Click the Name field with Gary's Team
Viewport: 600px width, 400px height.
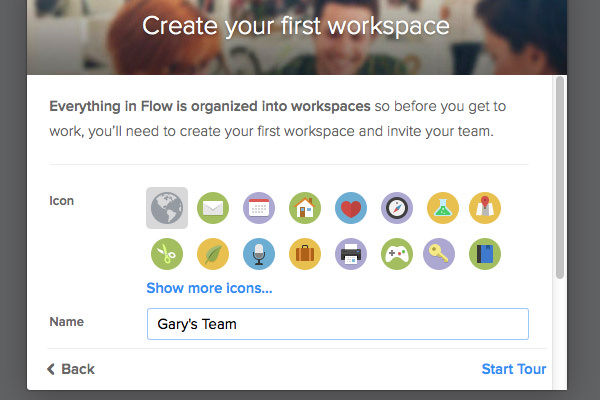[x=338, y=324]
